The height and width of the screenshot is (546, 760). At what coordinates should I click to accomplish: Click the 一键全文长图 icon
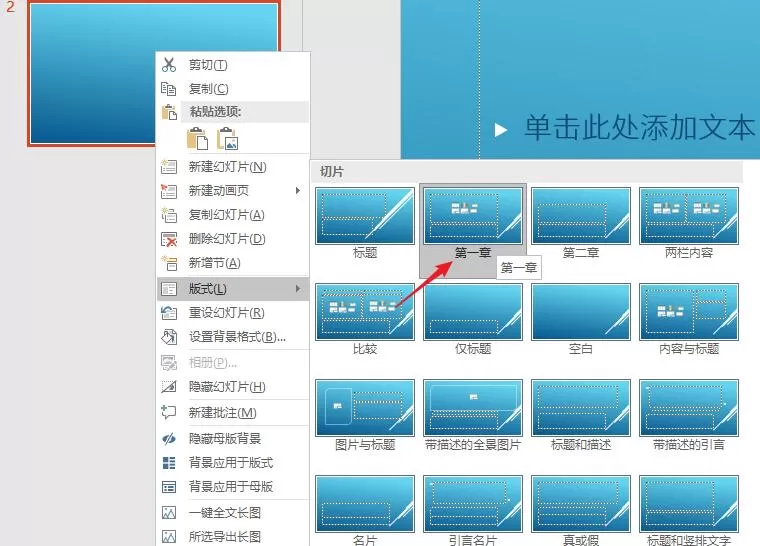(169, 513)
